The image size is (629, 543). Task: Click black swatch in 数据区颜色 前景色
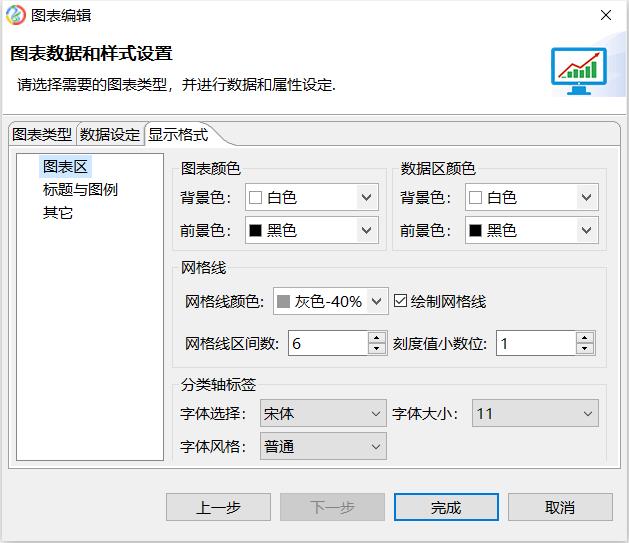[x=475, y=230]
